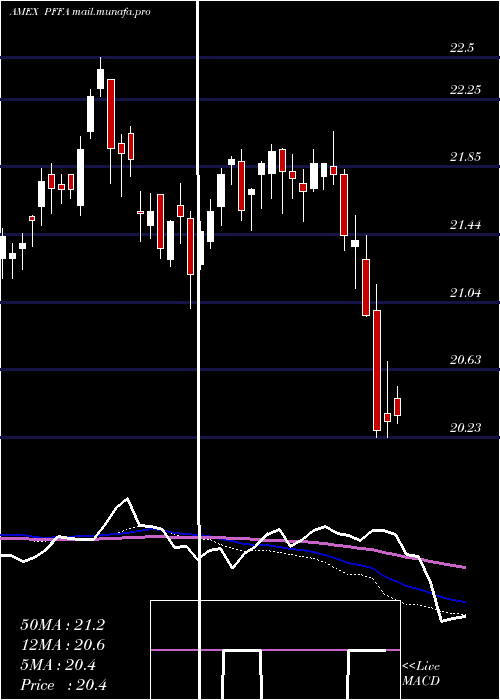Click the 20.23 price axis label
The width and height of the screenshot is (500, 700).
tap(465, 428)
